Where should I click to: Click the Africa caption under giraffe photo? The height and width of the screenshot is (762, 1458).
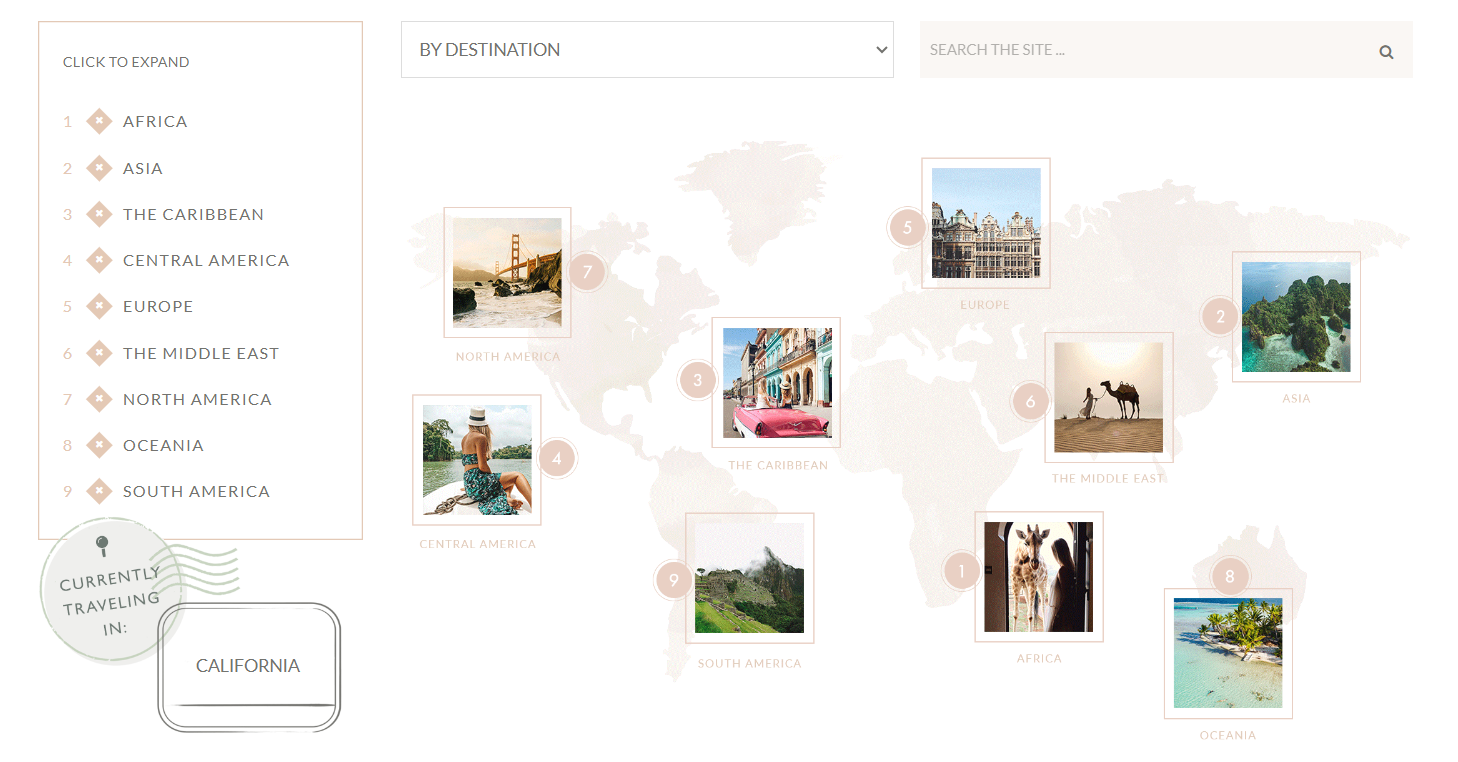point(1039,659)
